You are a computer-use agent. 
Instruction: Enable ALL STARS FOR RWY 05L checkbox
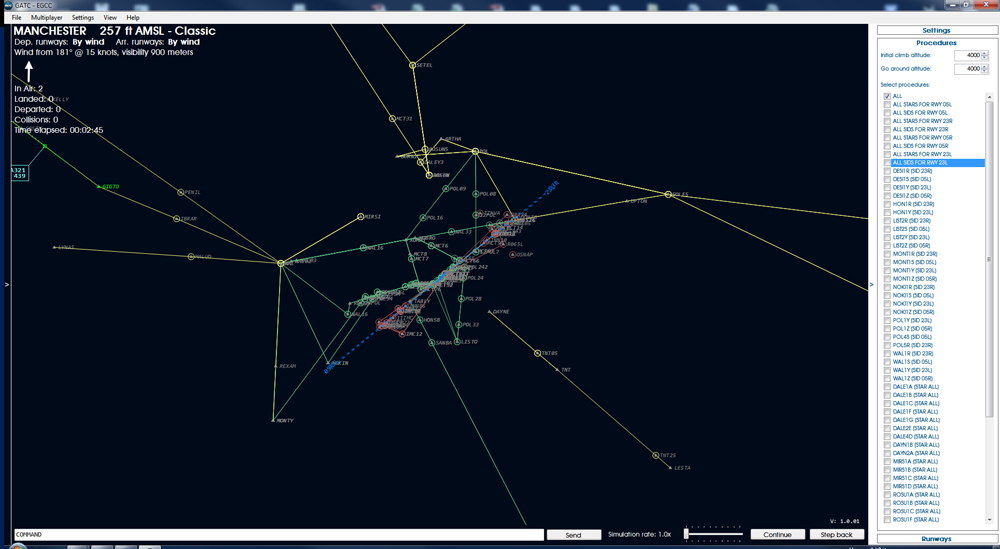[x=887, y=105]
